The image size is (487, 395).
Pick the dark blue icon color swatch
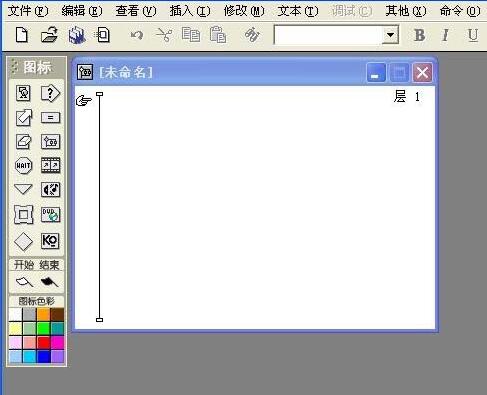(43, 356)
